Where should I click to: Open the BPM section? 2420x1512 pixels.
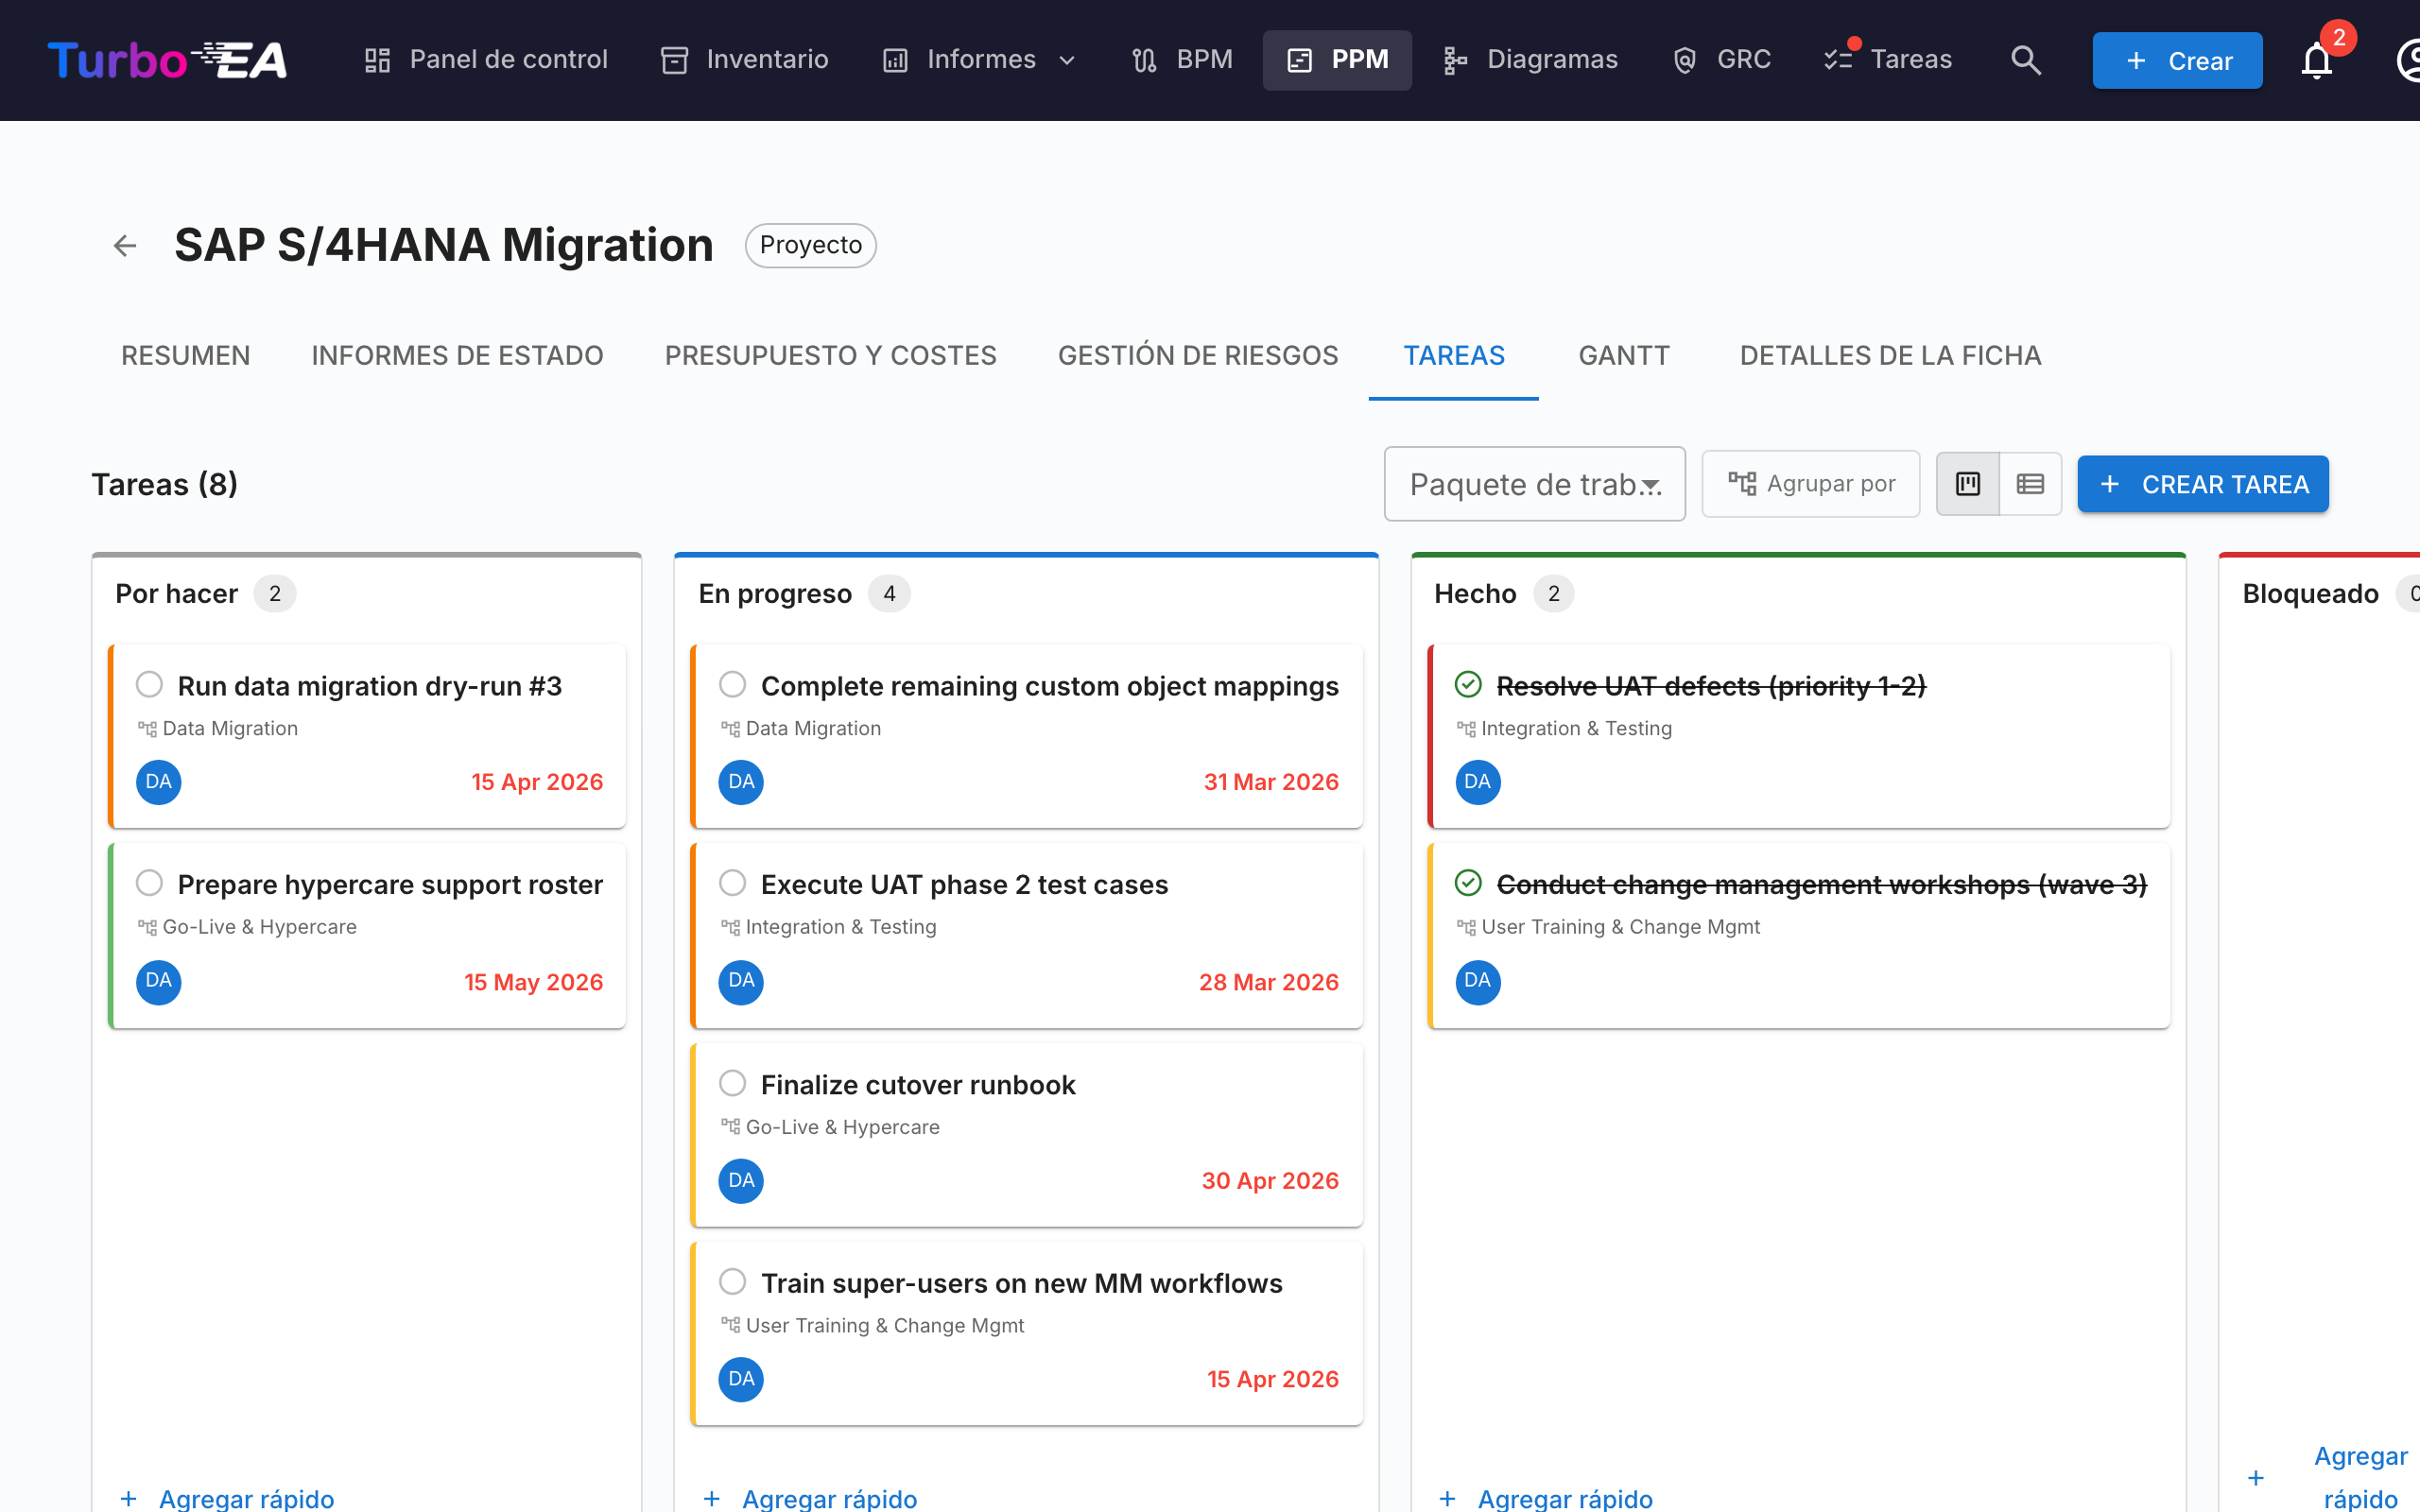pyautogui.click(x=1181, y=60)
